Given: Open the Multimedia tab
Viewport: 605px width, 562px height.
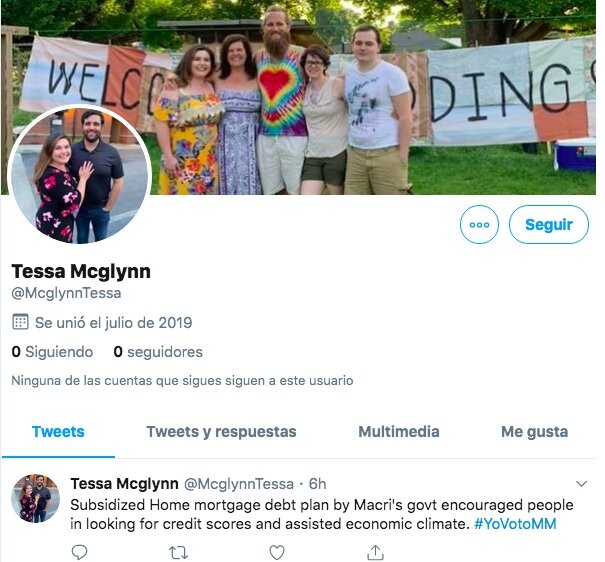Looking at the screenshot, I should (x=399, y=432).
